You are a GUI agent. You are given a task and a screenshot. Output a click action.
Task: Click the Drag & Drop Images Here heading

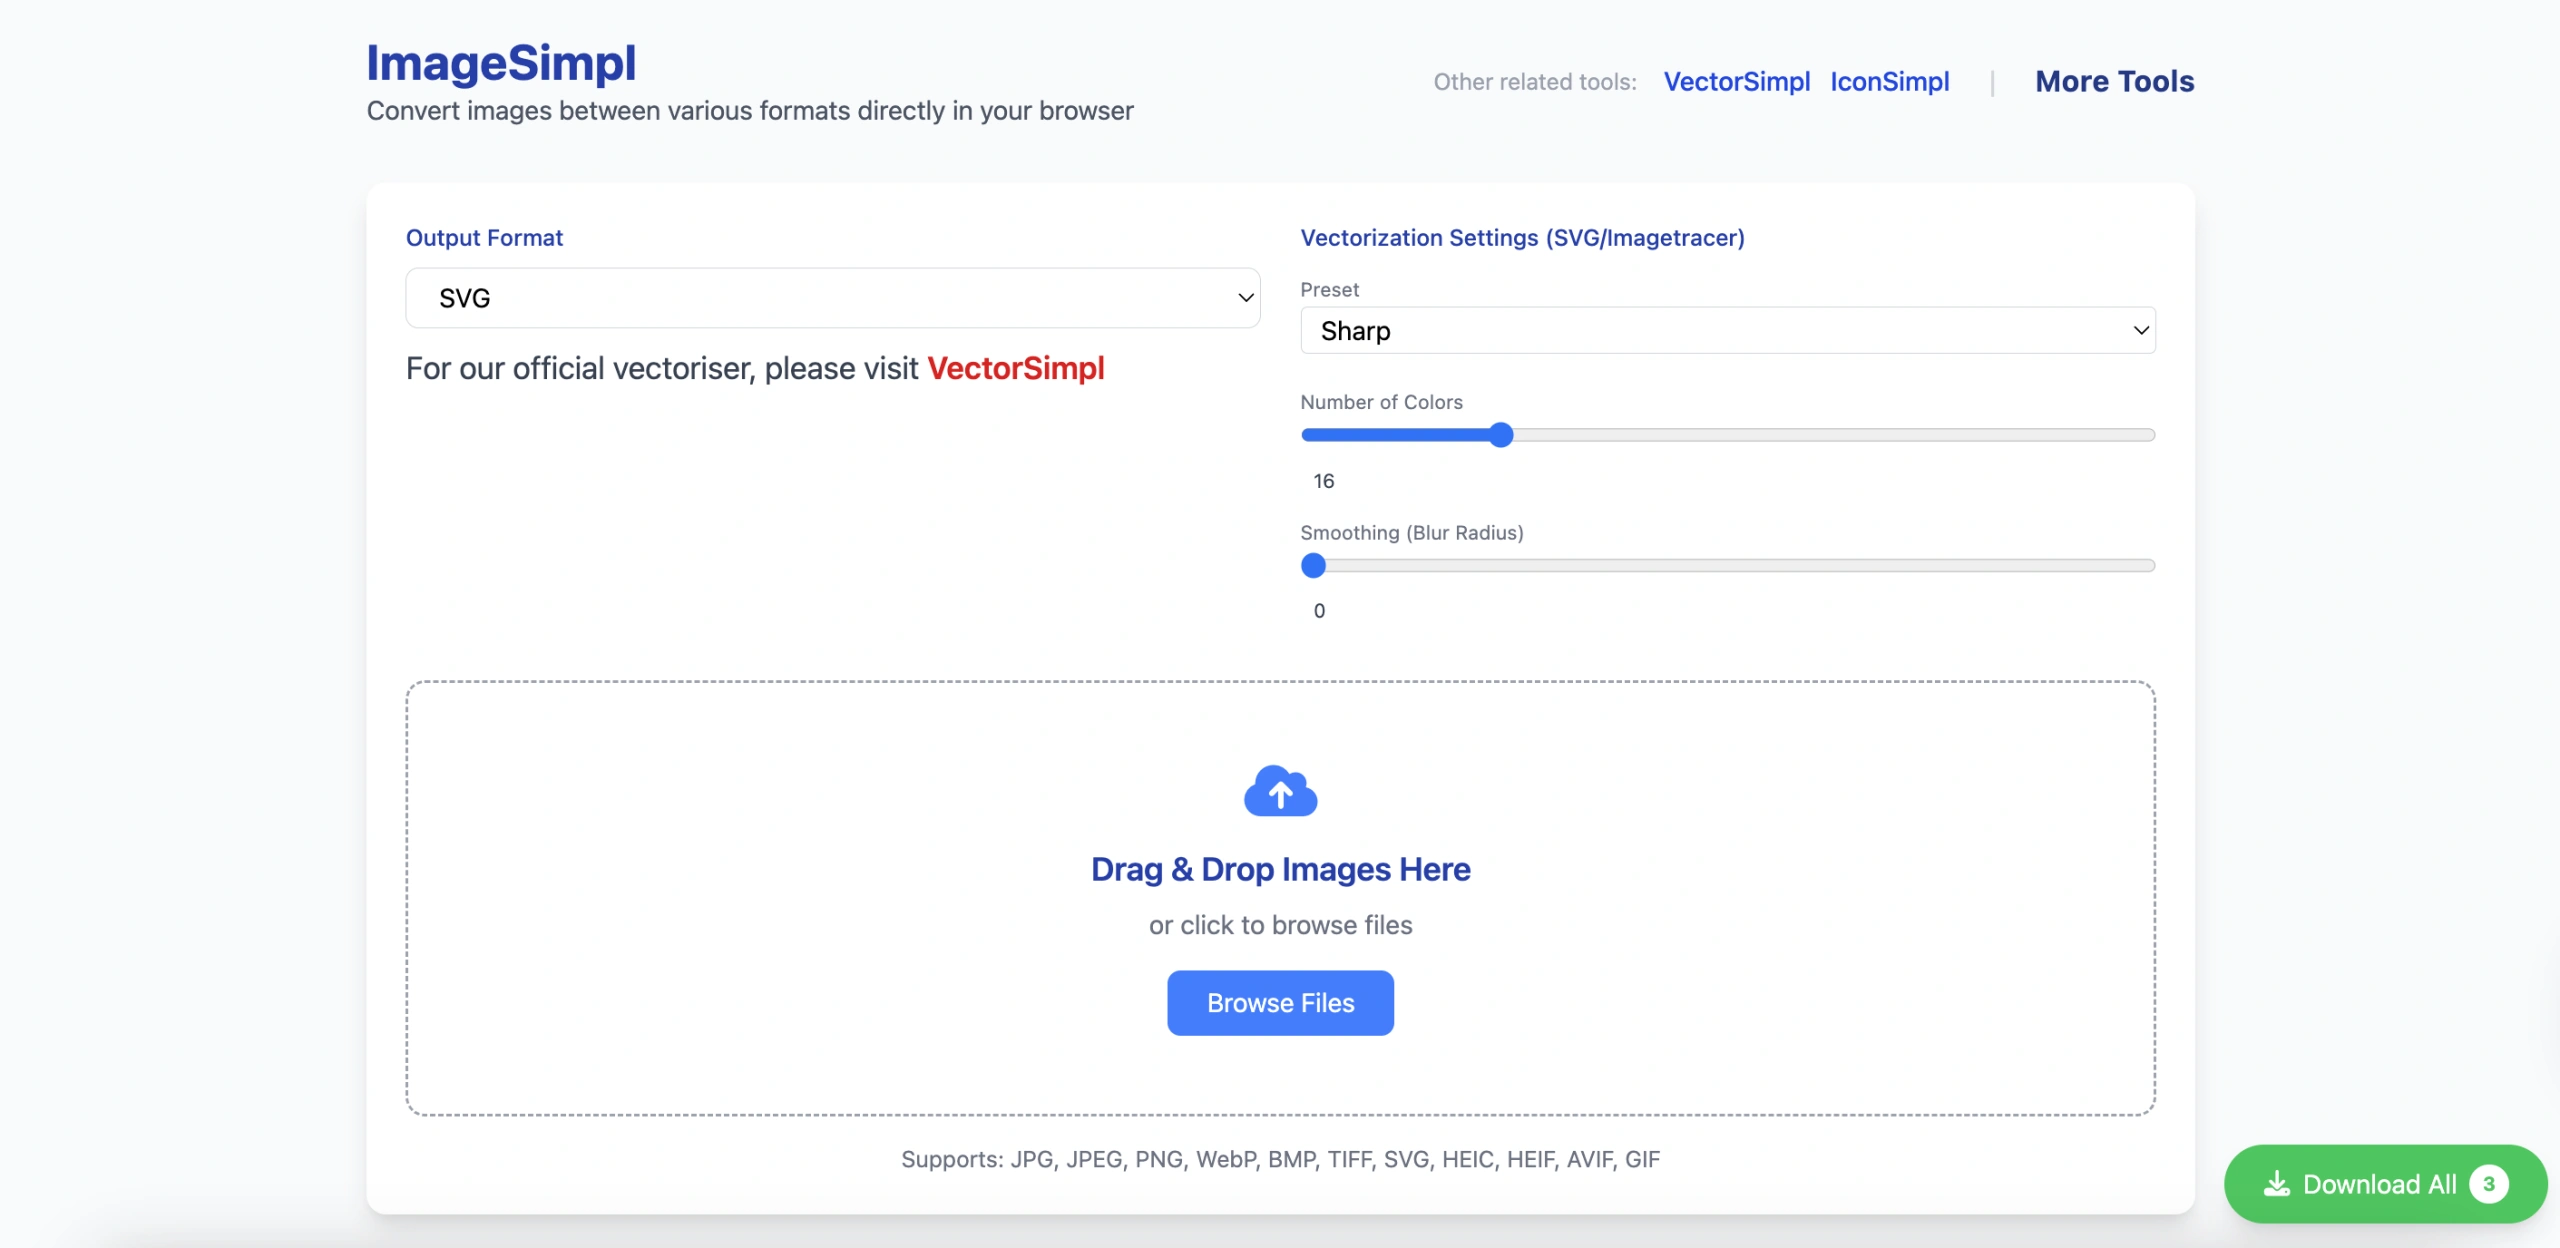coord(1280,870)
